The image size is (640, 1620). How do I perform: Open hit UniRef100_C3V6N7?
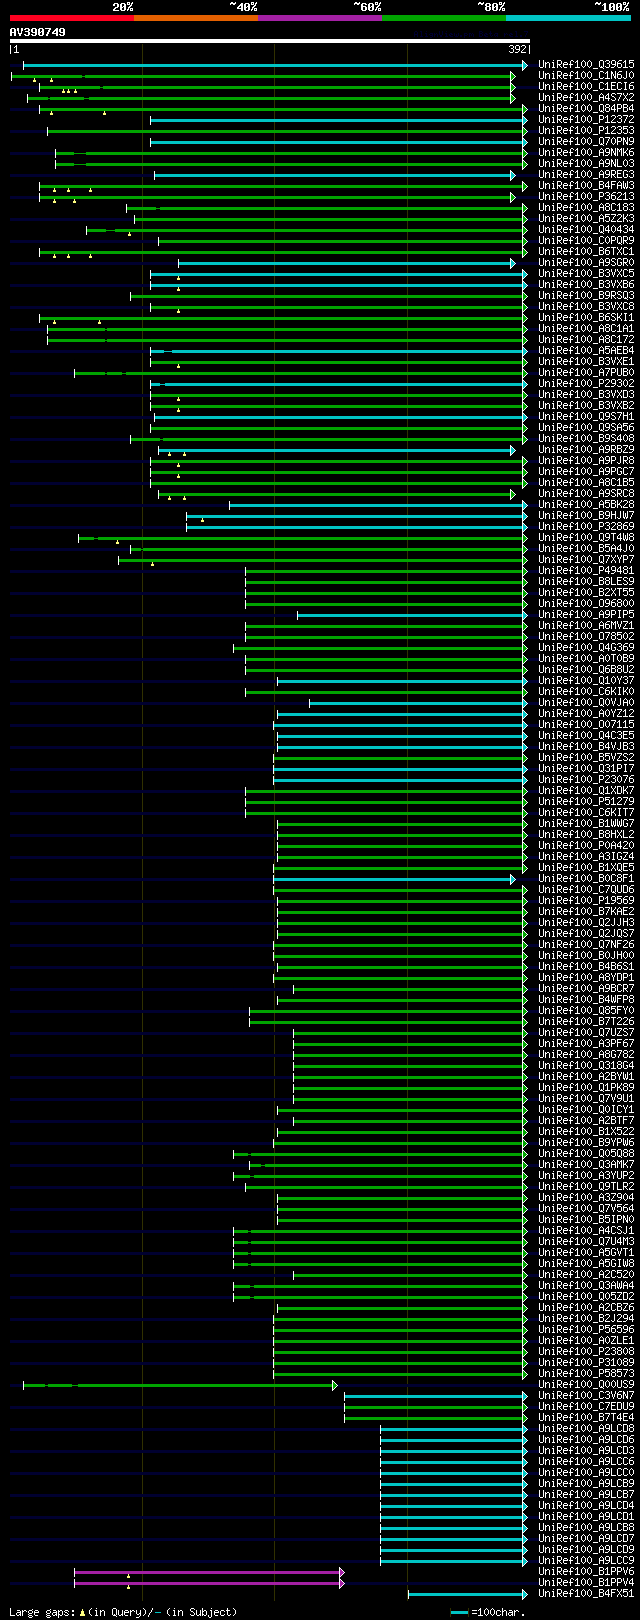(x=586, y=1395)
